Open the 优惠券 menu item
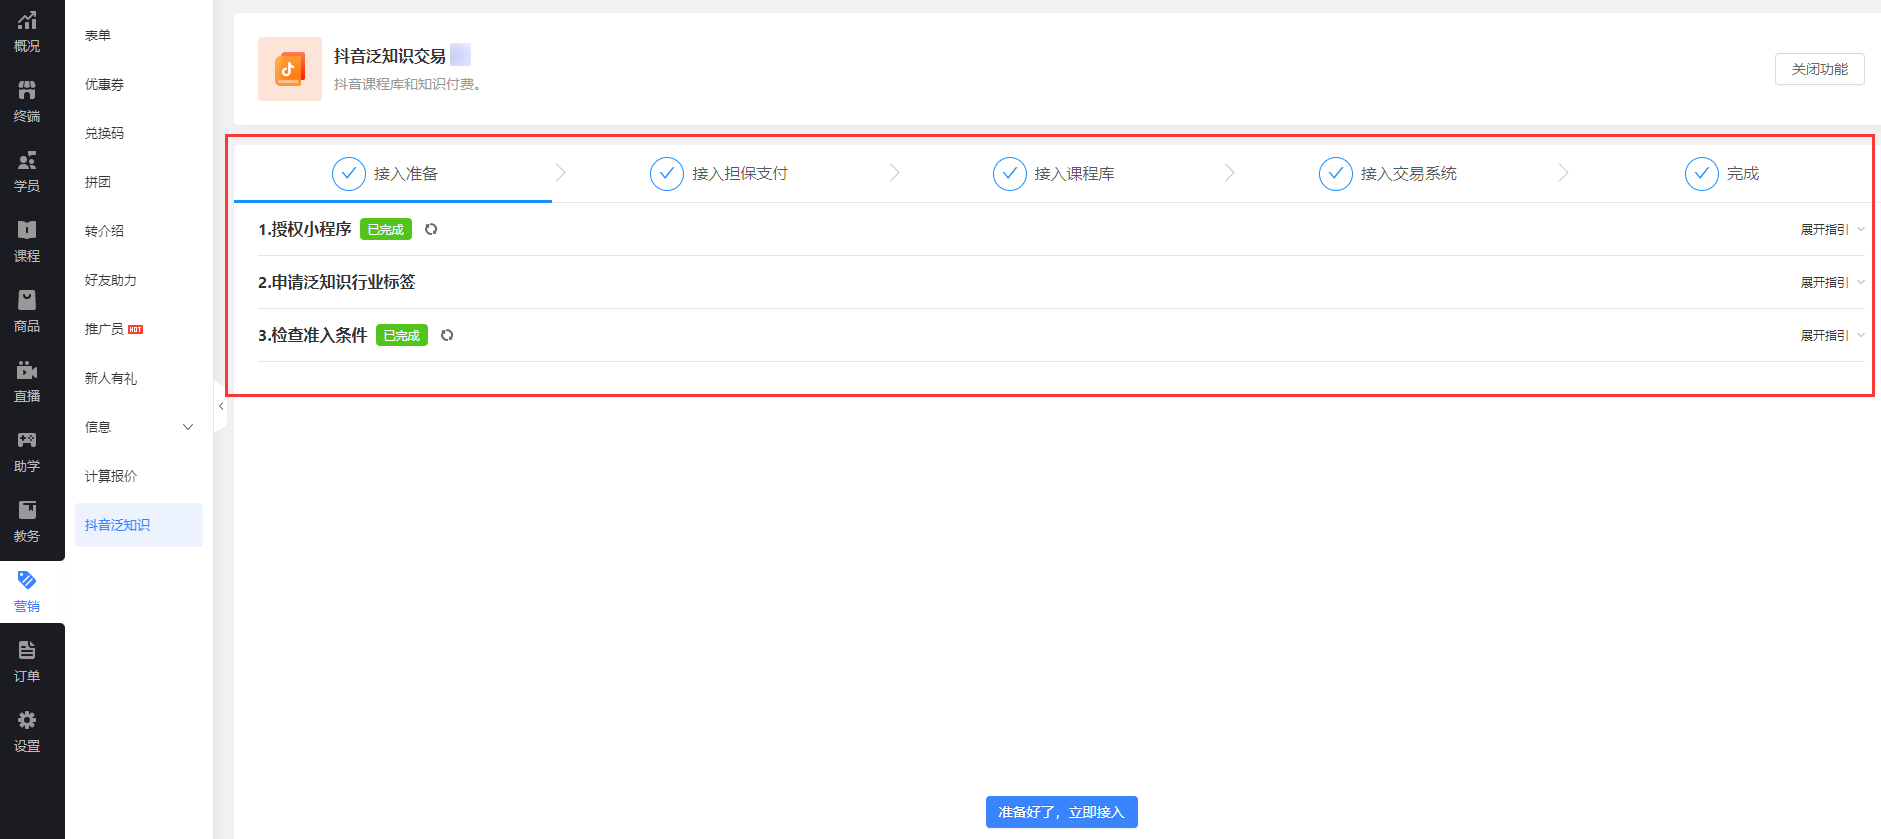Image resolution: width=1881 pixels, height=839 pixels. [104, 84]
